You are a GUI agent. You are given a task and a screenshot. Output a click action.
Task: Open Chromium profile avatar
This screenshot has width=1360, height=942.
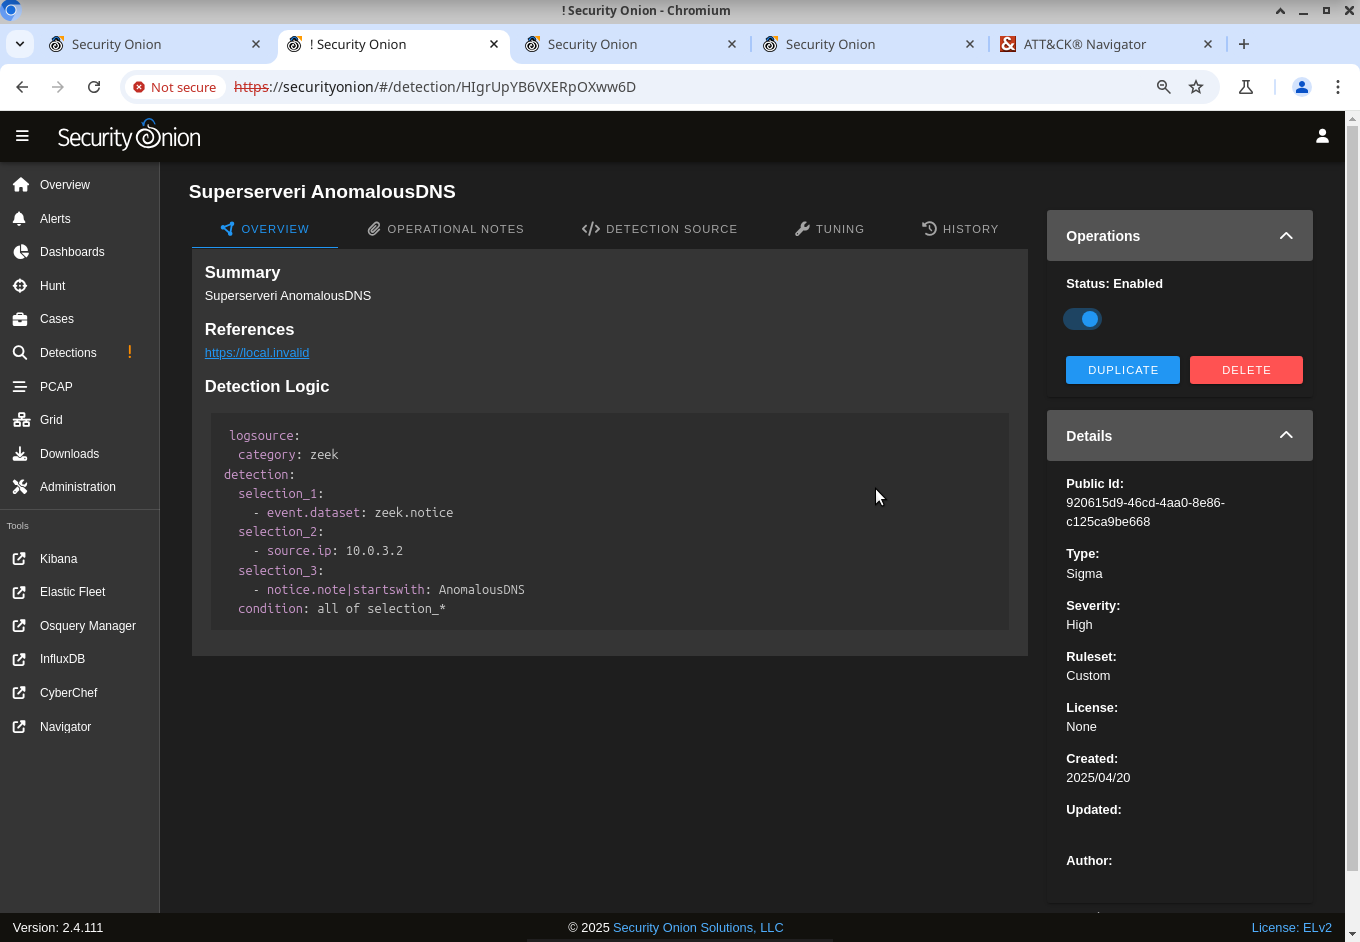point(1302,87)
